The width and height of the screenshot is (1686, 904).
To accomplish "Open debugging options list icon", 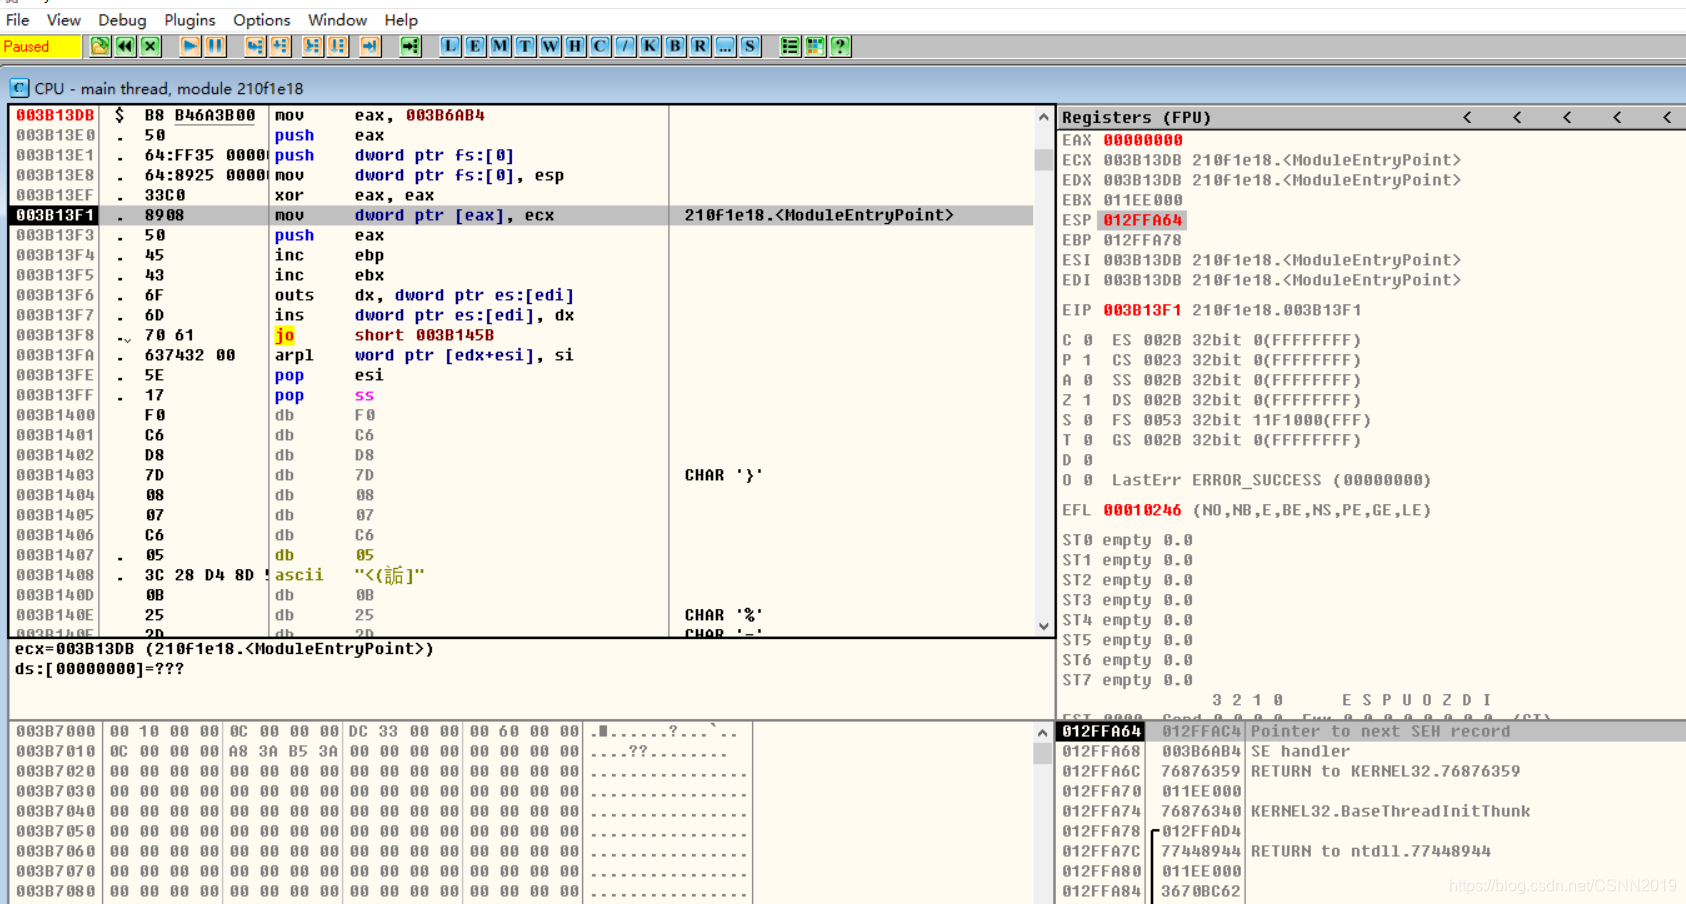I will click(790, 46).
